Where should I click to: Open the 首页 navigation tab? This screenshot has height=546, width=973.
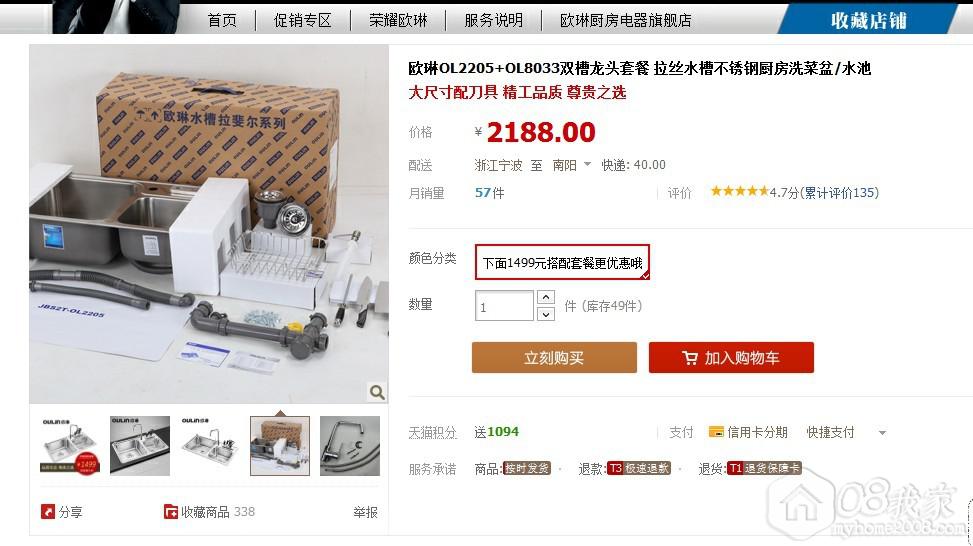point(222,20)
